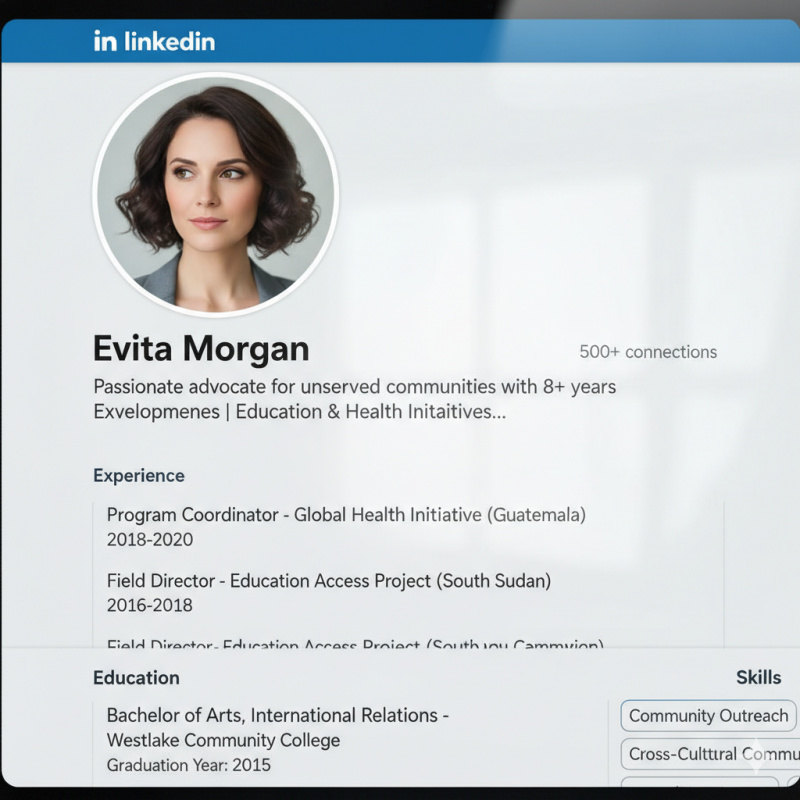This screenshot has width=800, height=800.
Task: Select the Evita Morgan profile name
Action: pos(201,349)
